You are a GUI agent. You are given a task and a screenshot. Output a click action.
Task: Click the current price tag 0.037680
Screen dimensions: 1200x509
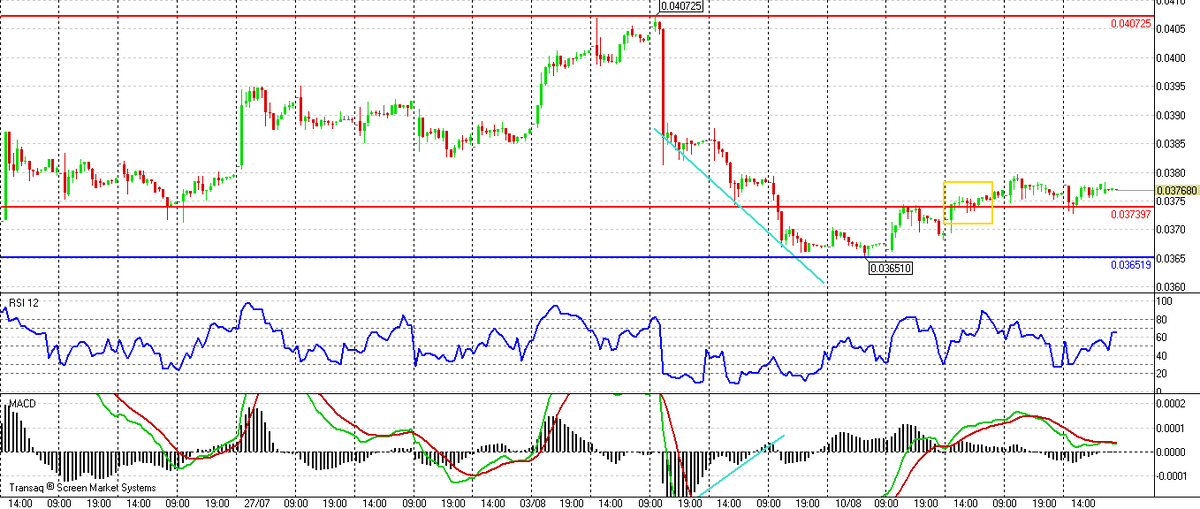(1176, 190)
